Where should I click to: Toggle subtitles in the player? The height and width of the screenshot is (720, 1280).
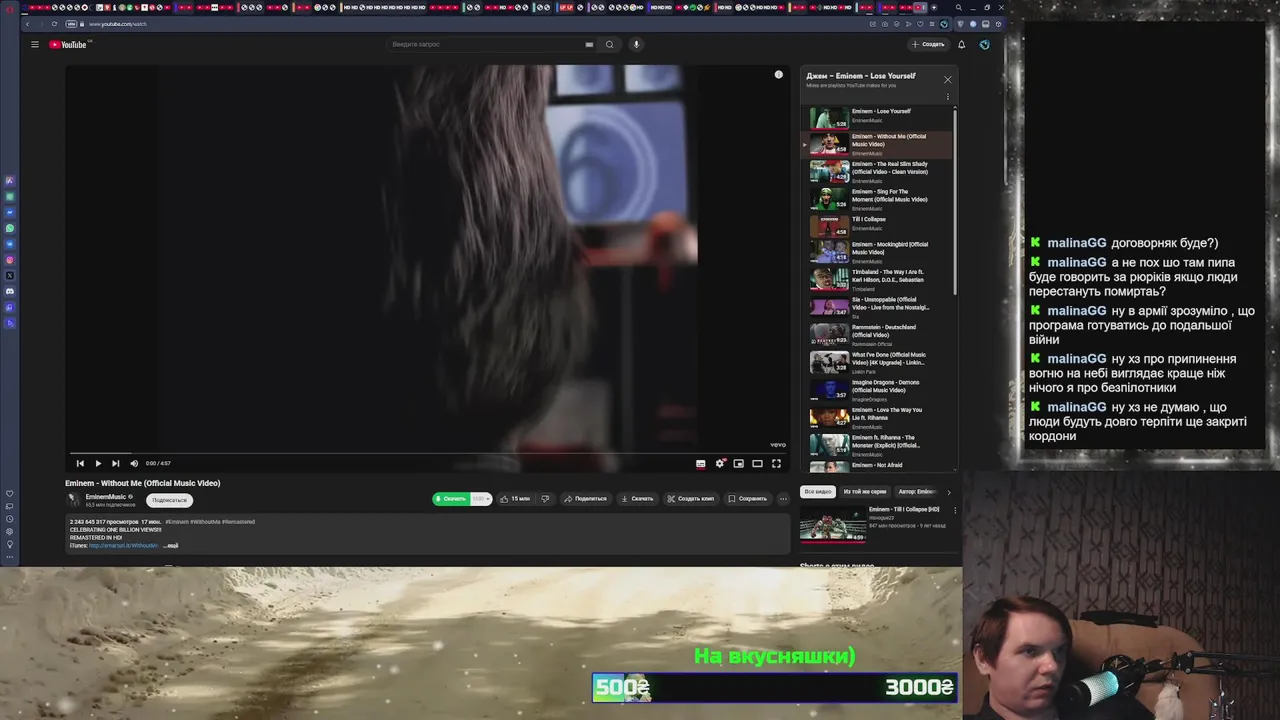click(700, 463)
